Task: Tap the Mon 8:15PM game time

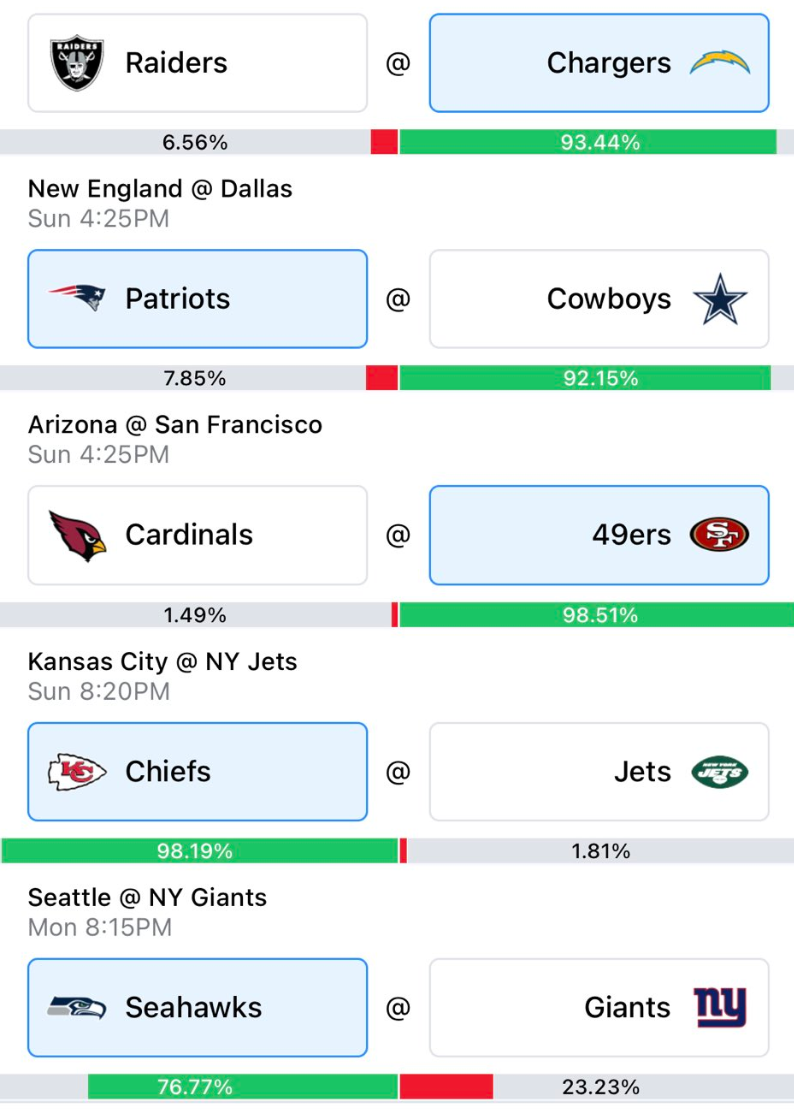Action: [x=100, y=927]
